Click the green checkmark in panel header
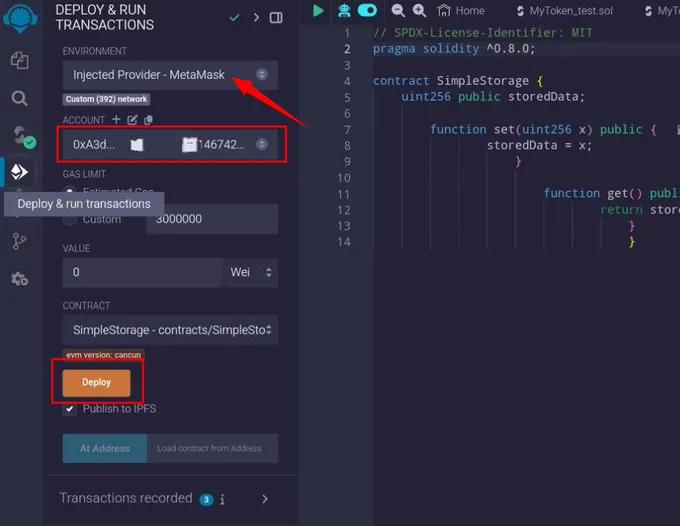Viewport: 680px width, 526px height. (234, 18)
